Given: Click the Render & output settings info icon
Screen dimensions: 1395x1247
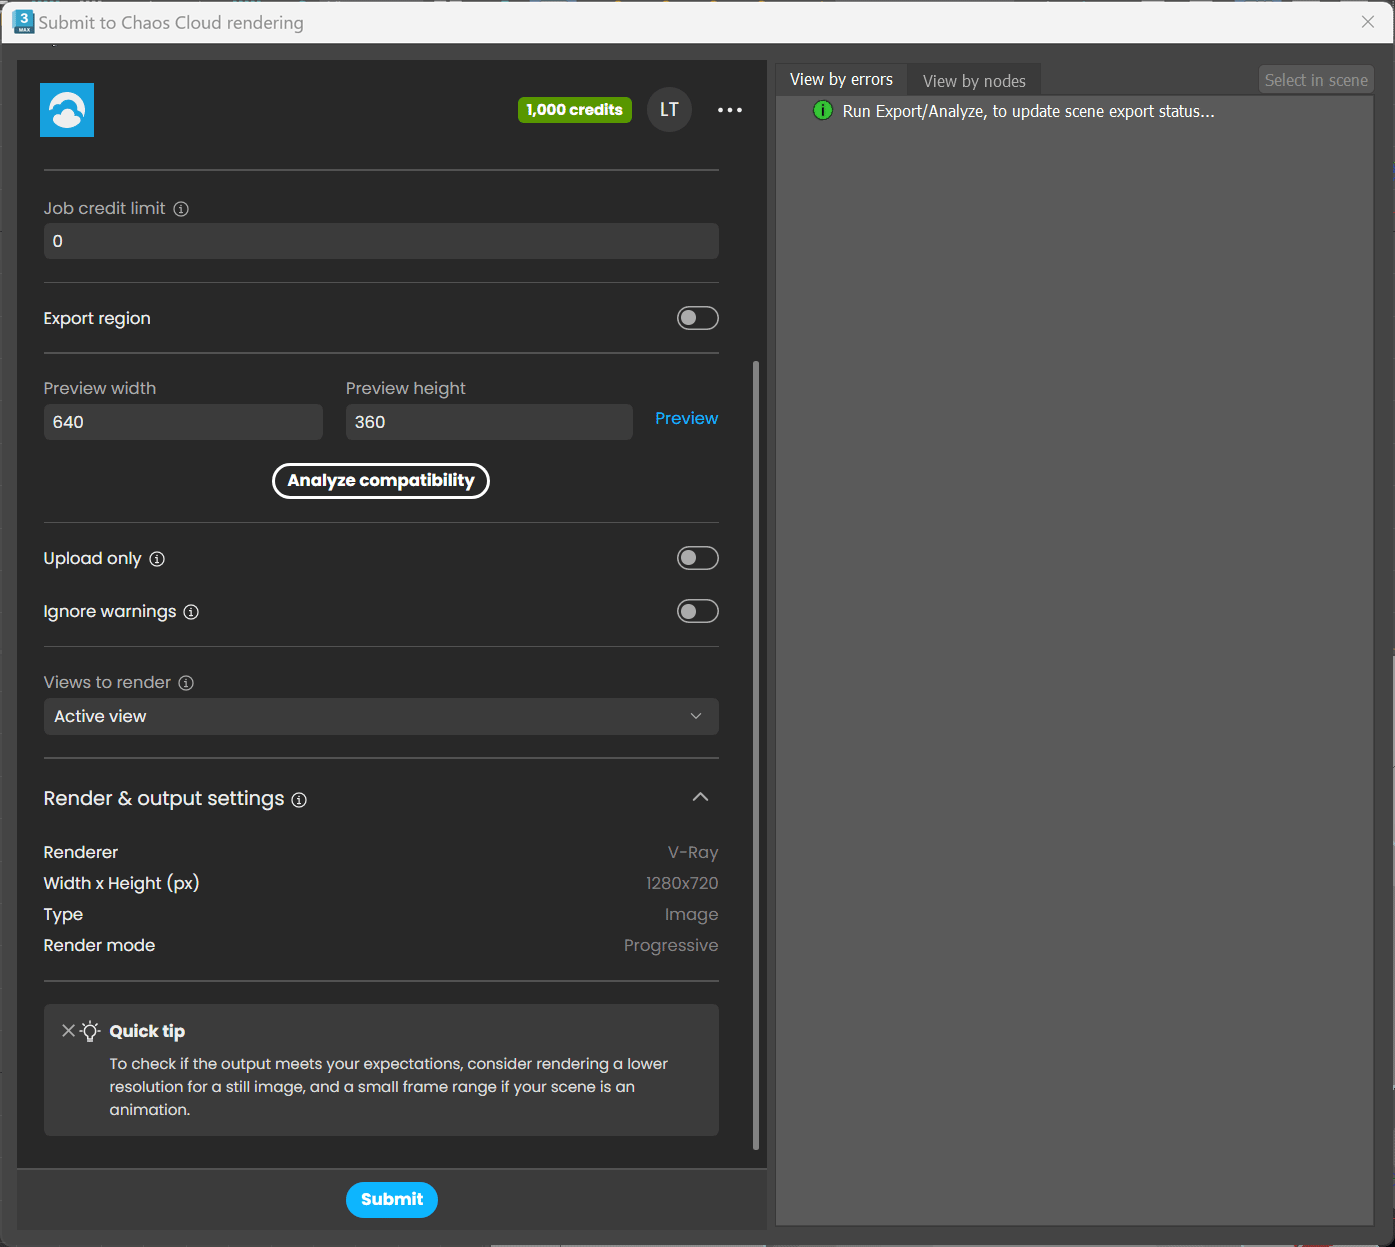Looking at the screenshot, I should [x=299, y=800].
